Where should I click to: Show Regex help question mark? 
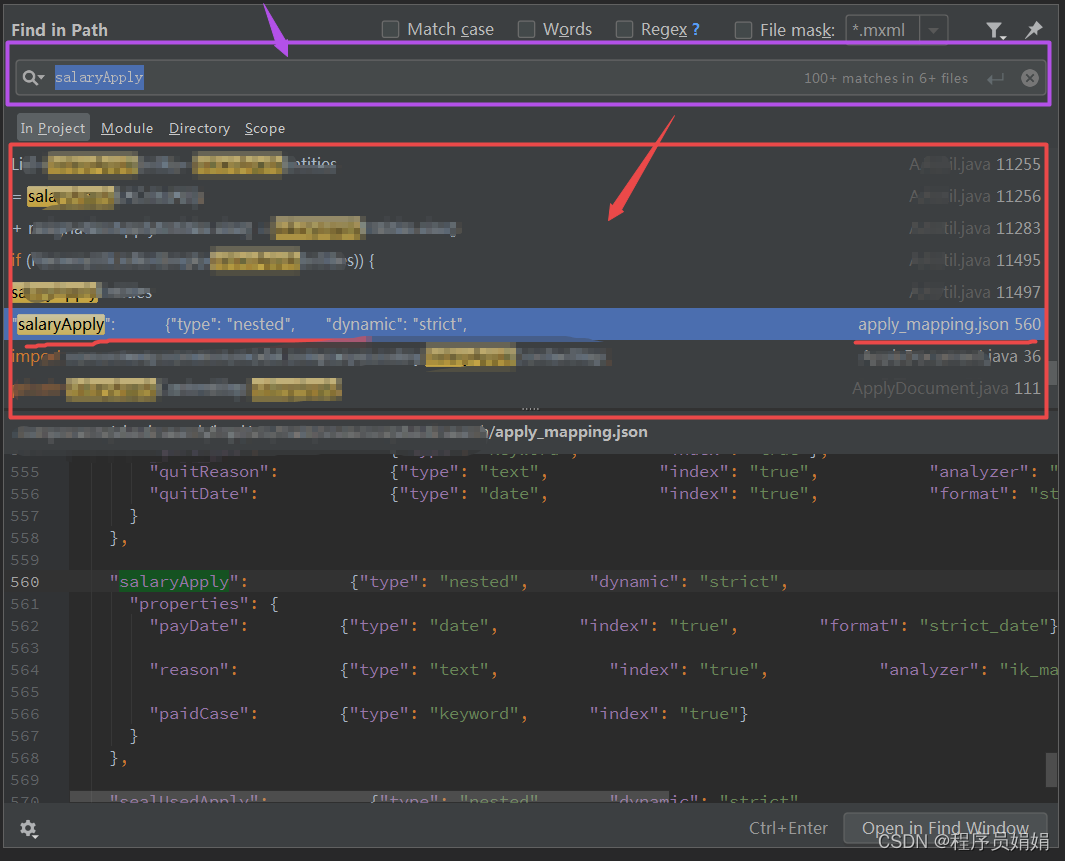696,29
